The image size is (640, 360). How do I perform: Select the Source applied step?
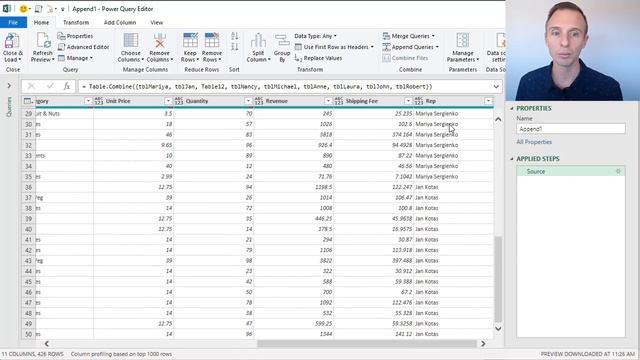[x=570, y=171]
